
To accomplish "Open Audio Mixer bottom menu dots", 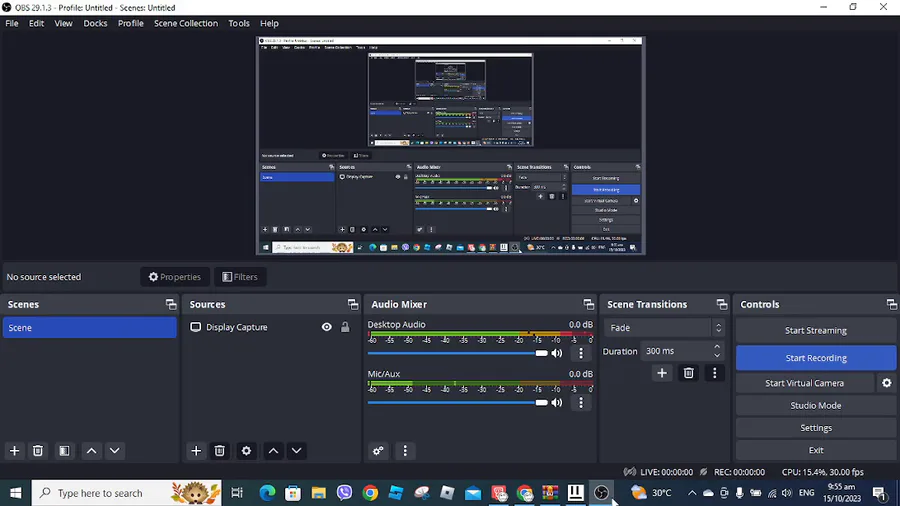I will click(405, 451).
